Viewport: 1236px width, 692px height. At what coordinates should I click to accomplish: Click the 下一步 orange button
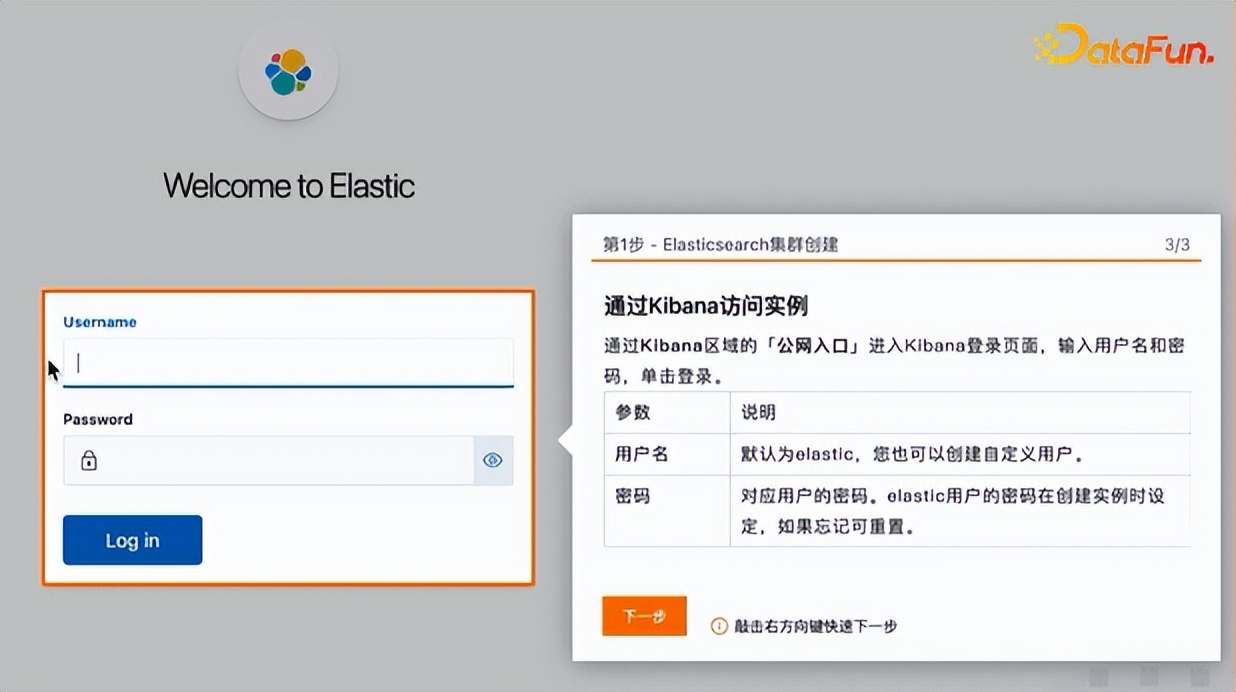tap(644, 616)
